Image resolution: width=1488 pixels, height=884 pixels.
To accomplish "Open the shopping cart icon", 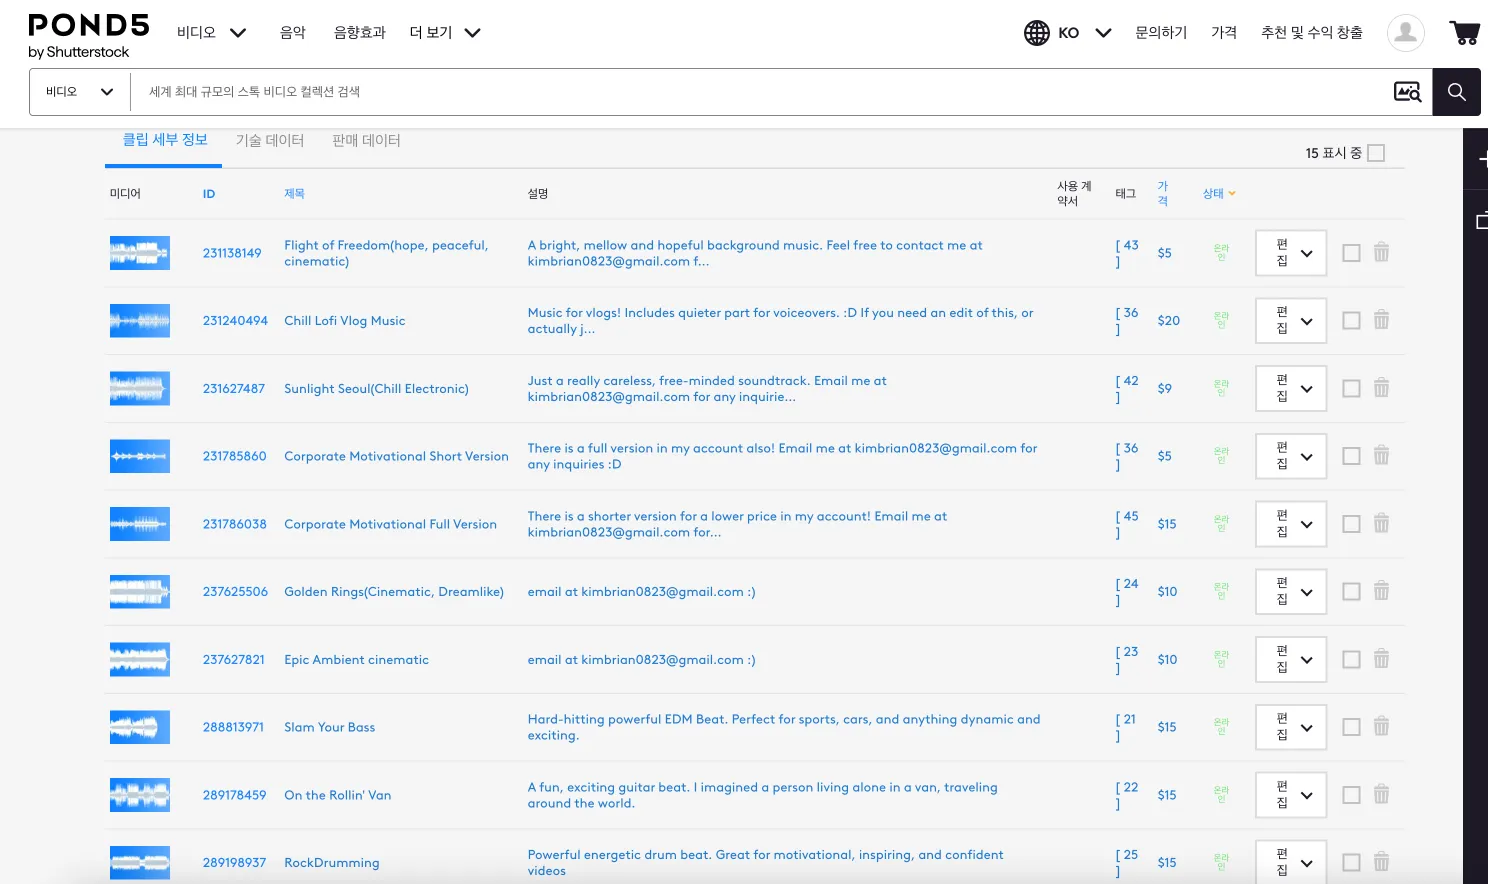I will (x=1465, y=33).
